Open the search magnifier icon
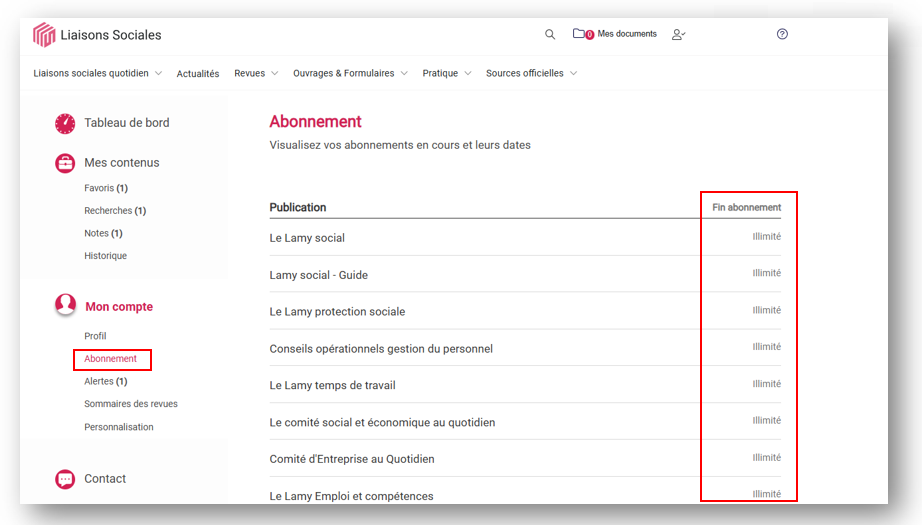The height and width of the screenshot is (525, 922). pyautogui.click(x=550, y=34)
